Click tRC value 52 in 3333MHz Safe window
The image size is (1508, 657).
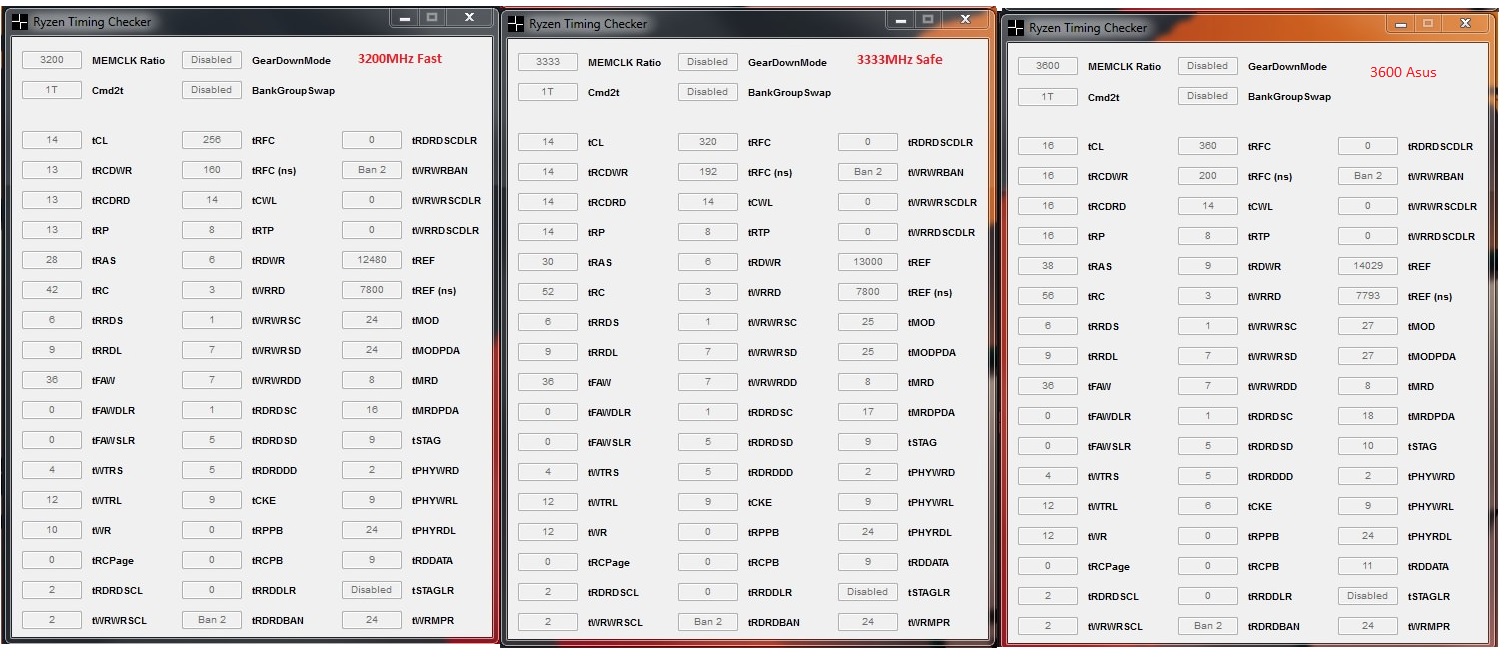coord(548,292)
